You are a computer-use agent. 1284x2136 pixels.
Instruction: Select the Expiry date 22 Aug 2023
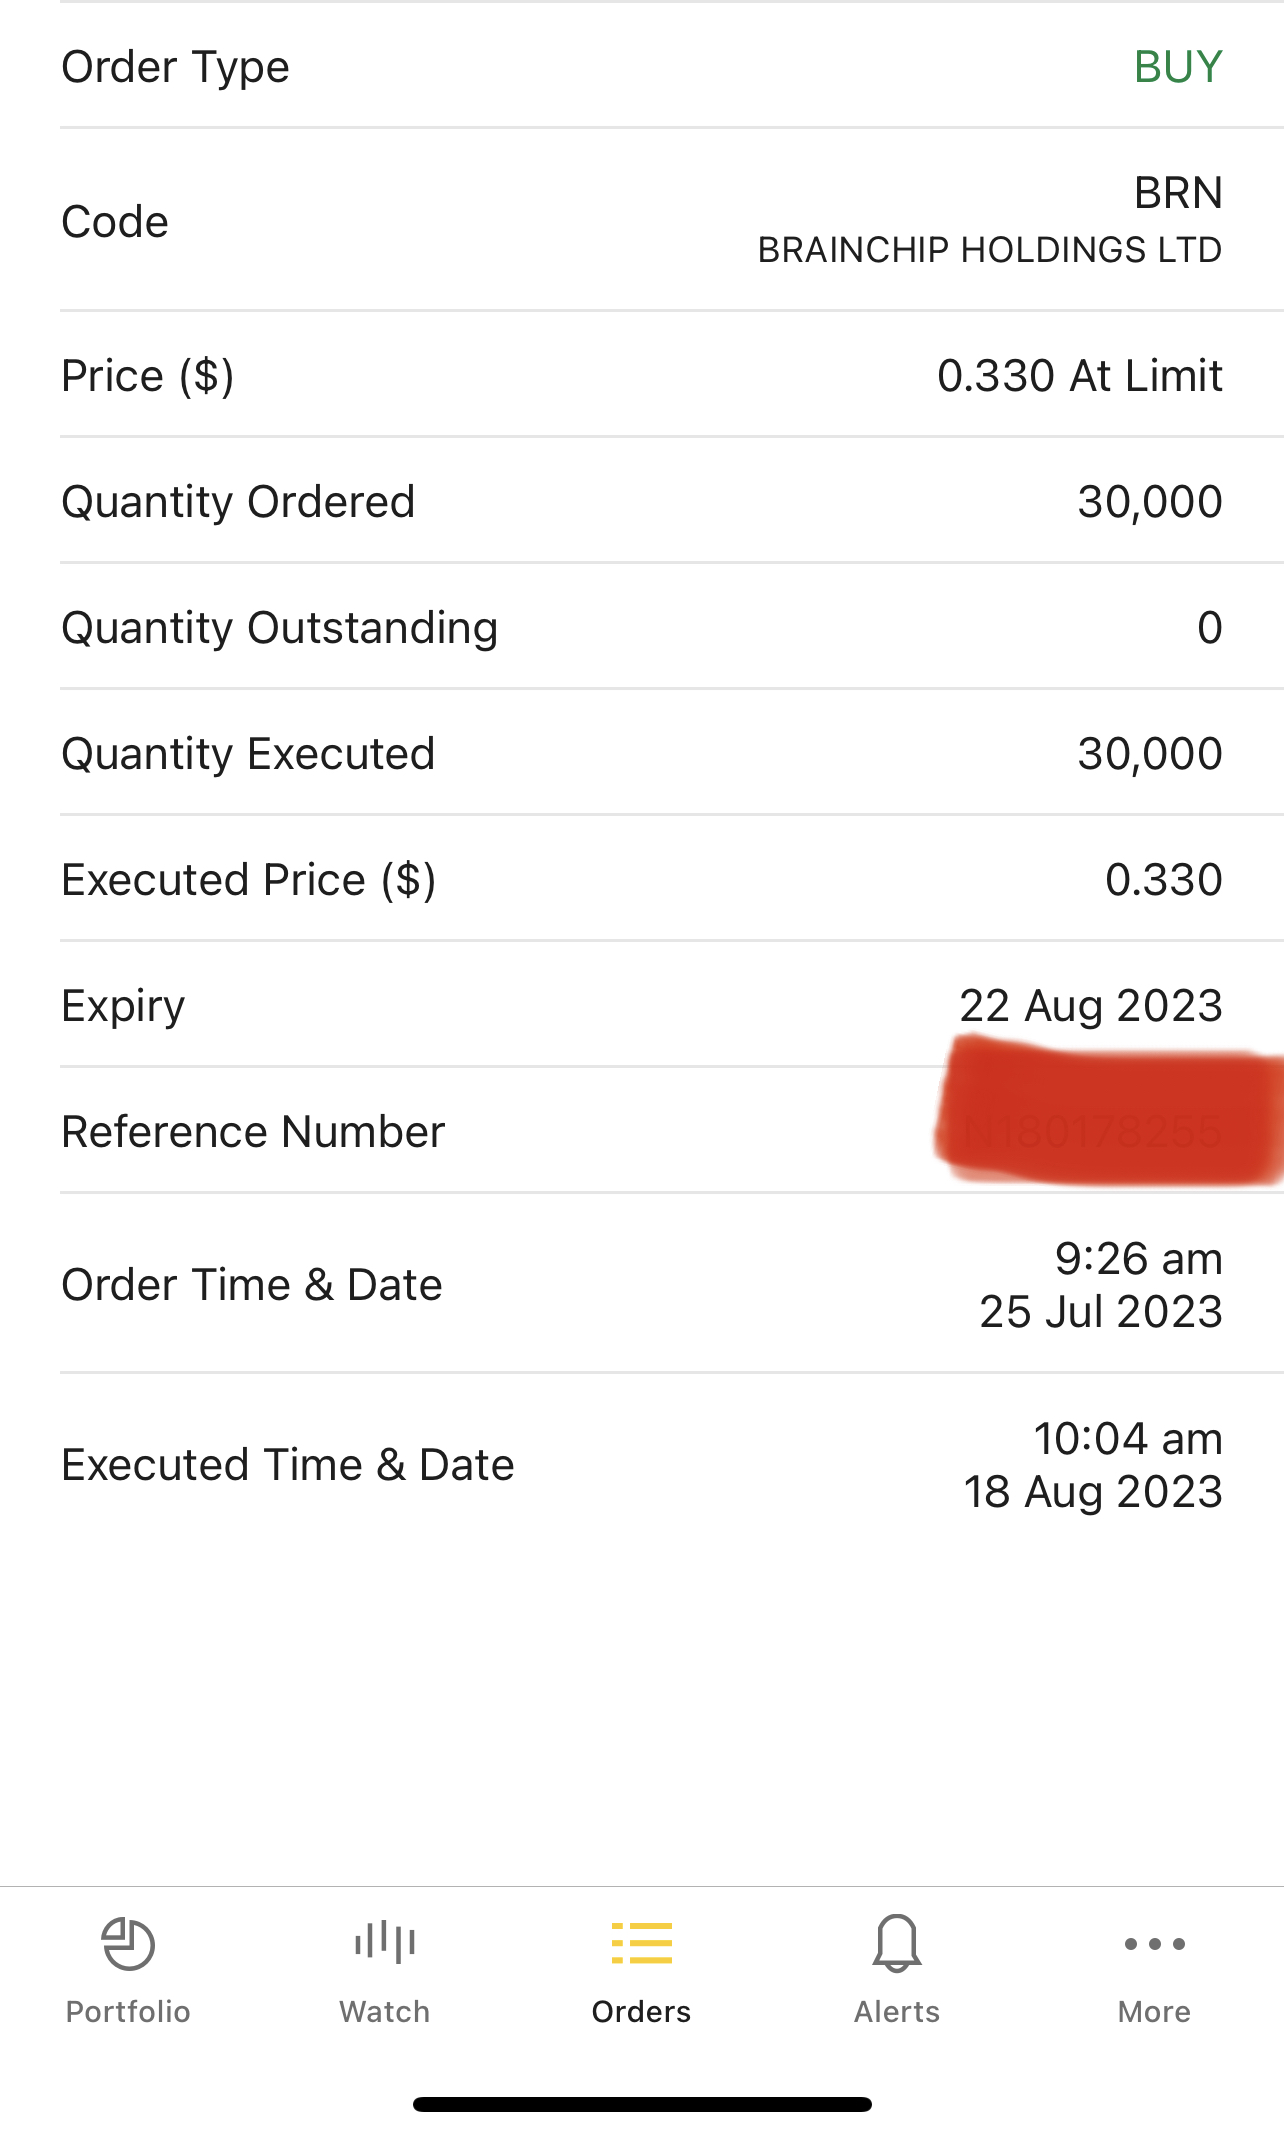(1091, 1006)
